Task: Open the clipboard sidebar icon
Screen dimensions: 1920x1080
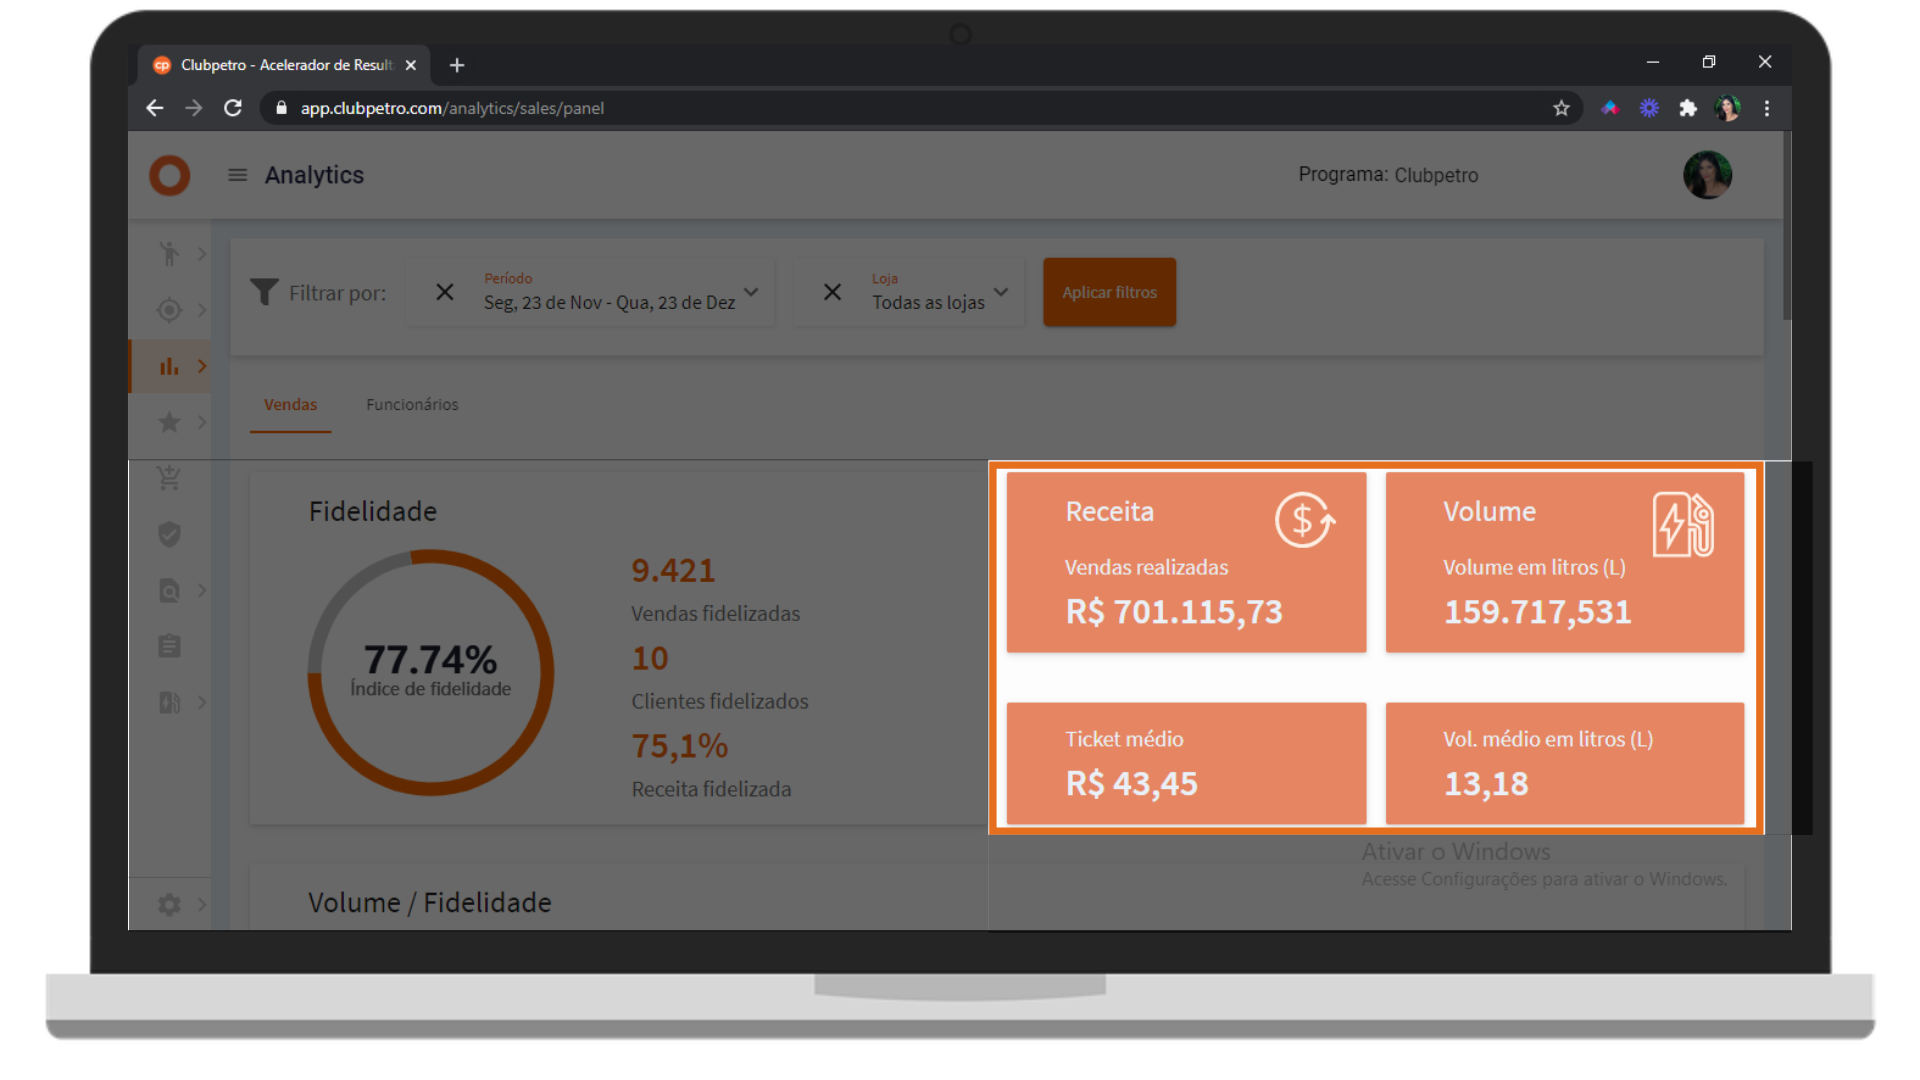Action: point(169,646)
